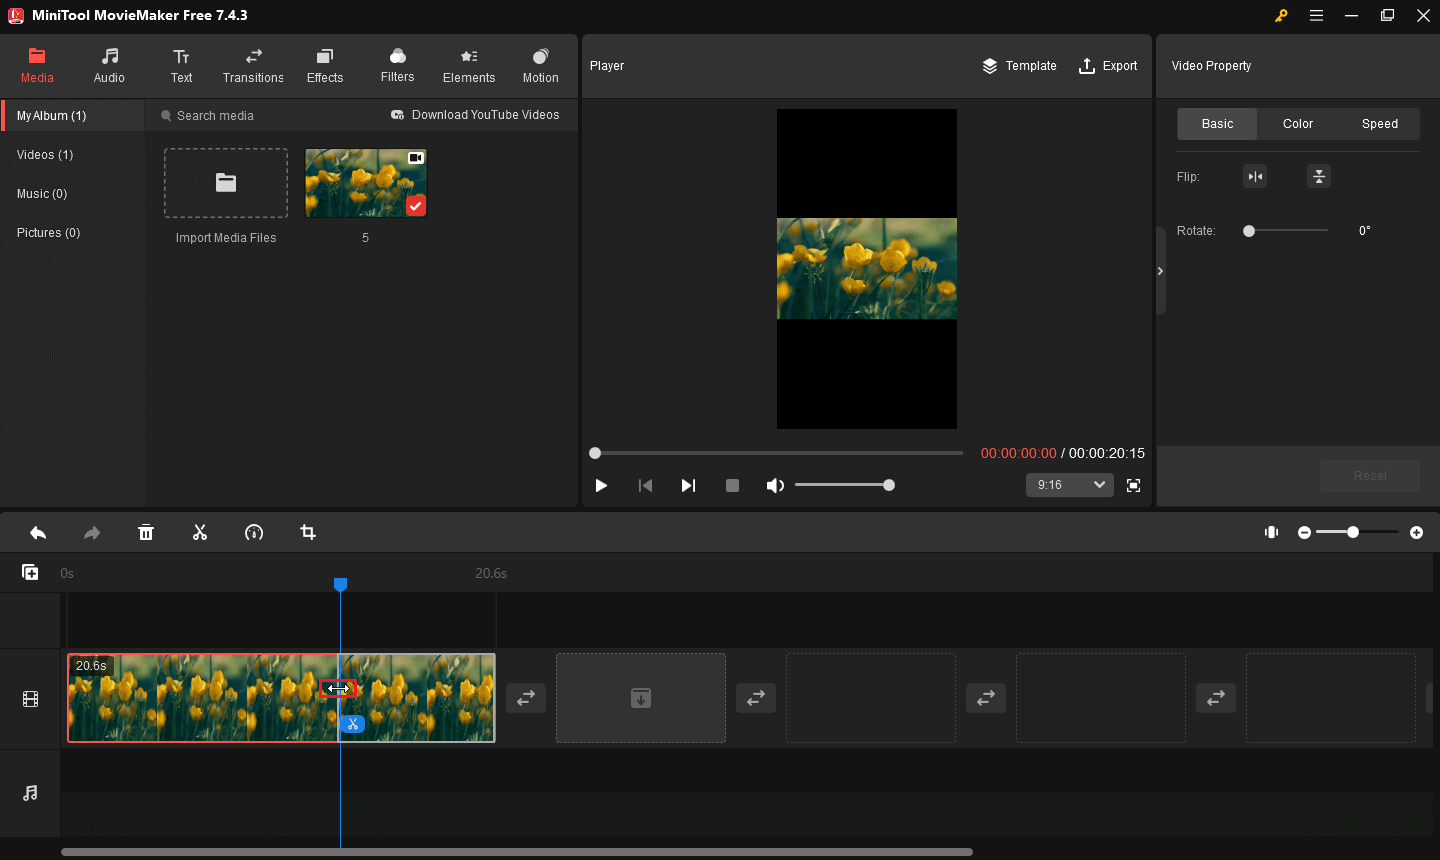Click first transition slot after the clip

pos(526,698)
